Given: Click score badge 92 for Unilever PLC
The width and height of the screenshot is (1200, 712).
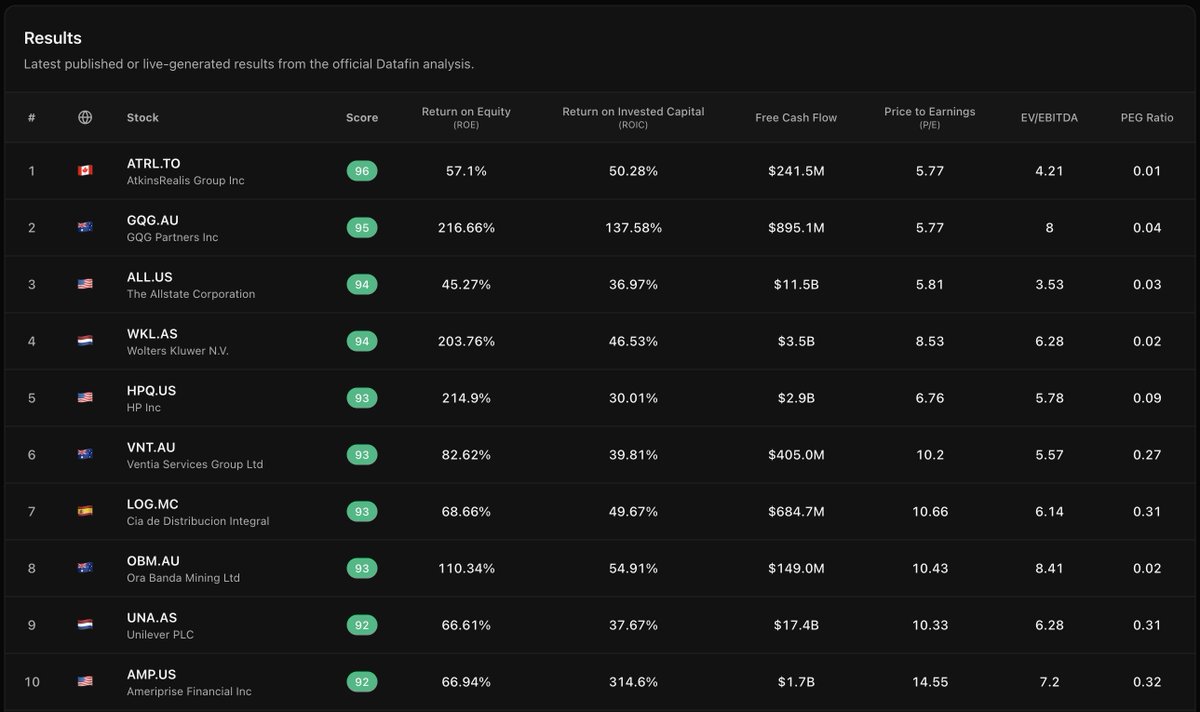Looking at the screenshot, I should pyautogui.click(x=362, y=625).
